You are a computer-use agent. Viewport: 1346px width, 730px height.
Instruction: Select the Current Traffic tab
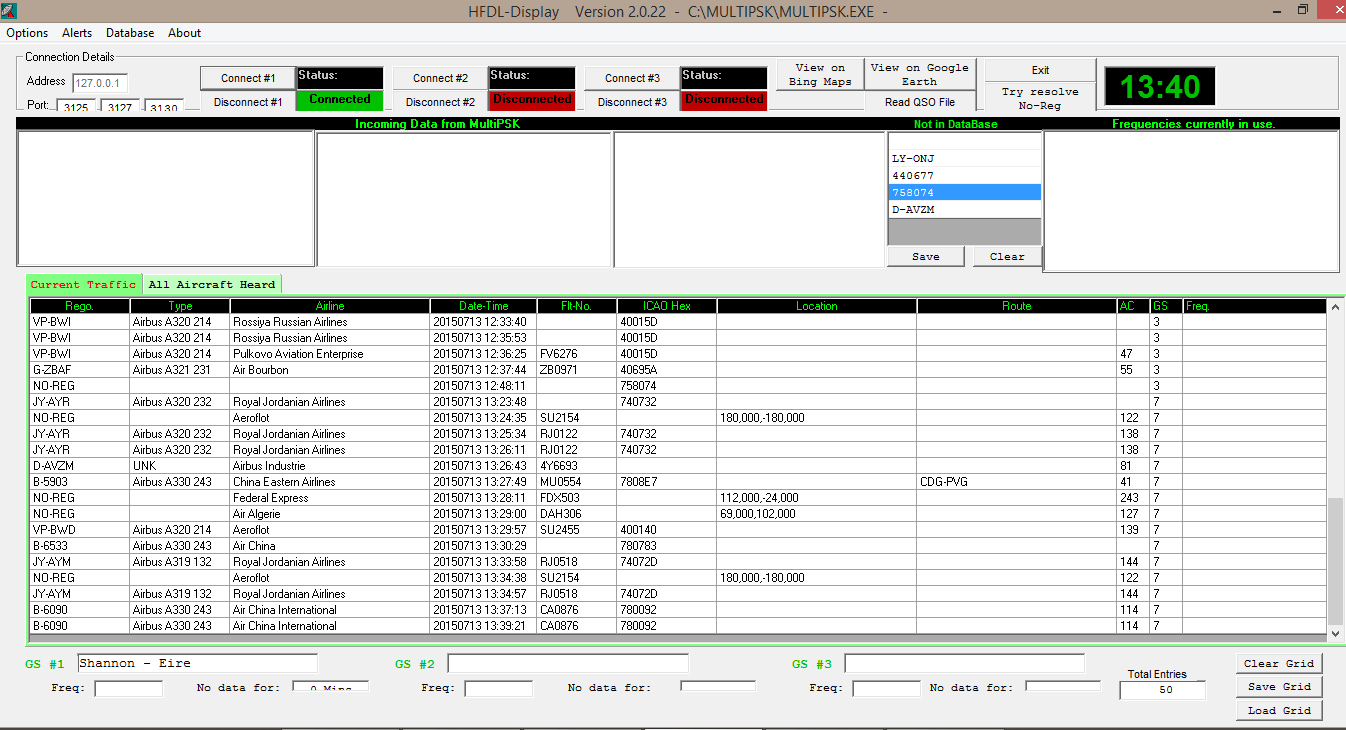tap(83, 284)
